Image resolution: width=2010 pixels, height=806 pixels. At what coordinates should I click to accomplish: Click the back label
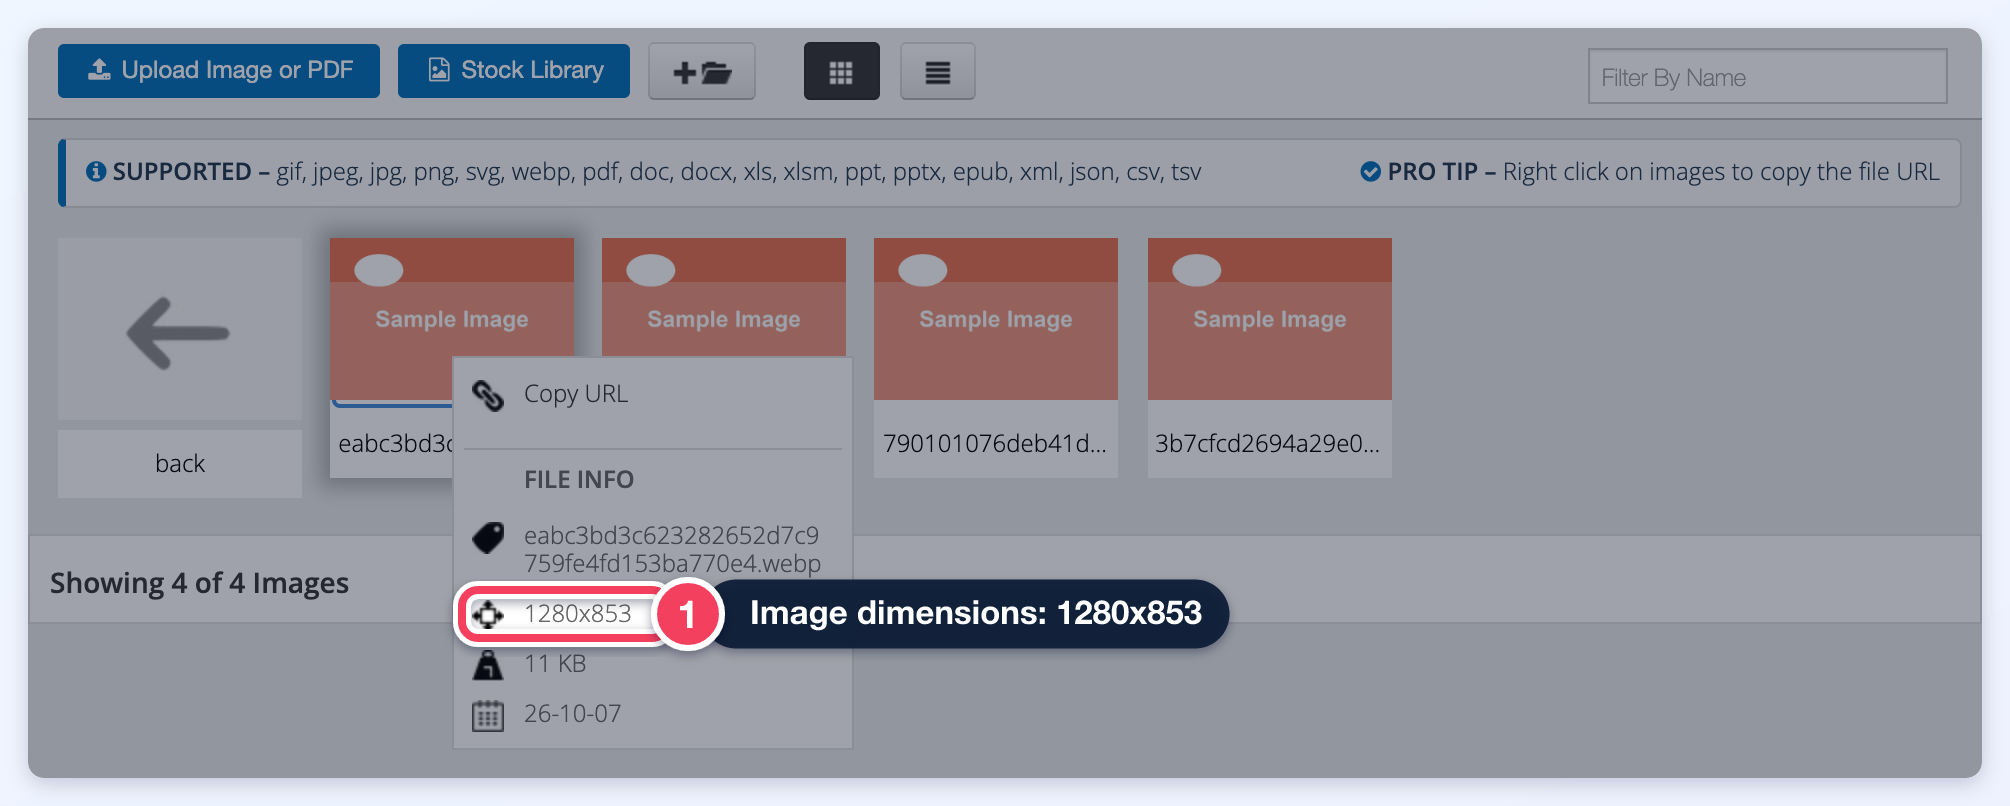(180, 464)
